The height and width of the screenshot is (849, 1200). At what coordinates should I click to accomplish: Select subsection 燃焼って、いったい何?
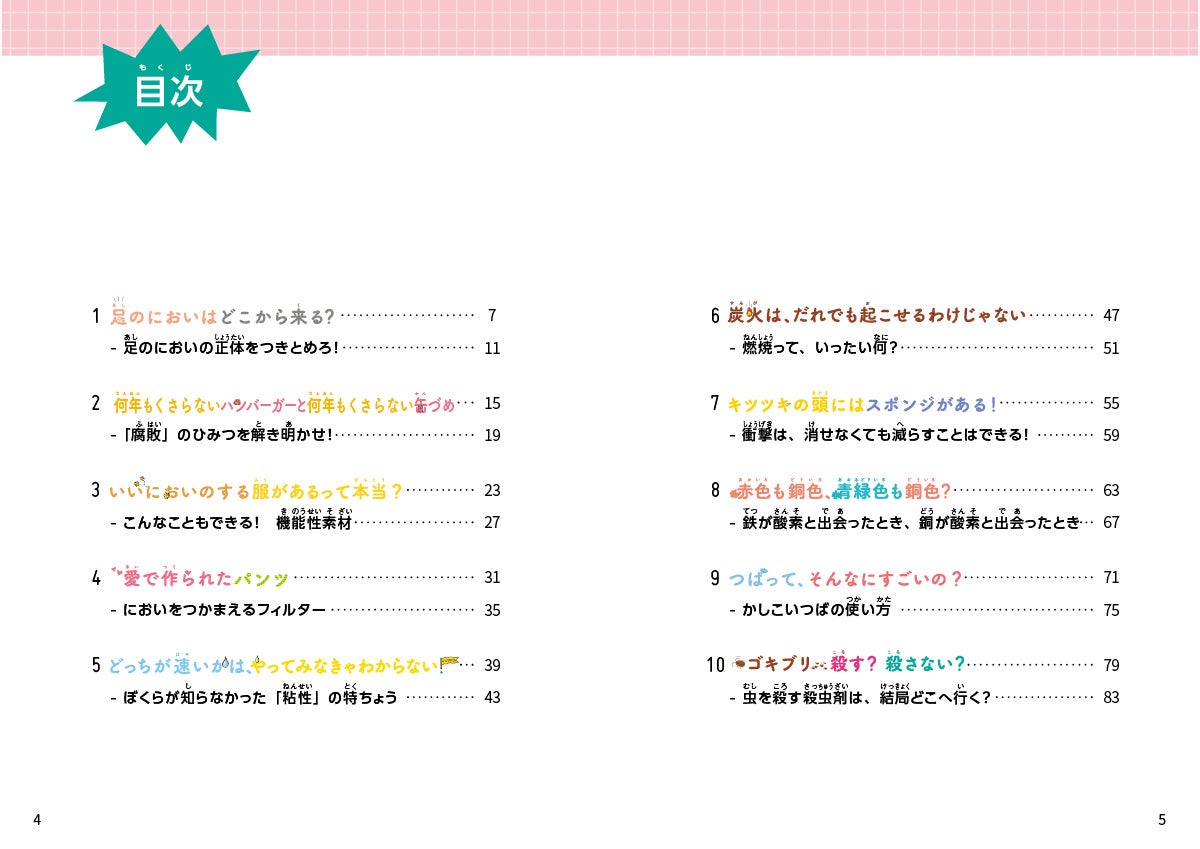(820, 348)
